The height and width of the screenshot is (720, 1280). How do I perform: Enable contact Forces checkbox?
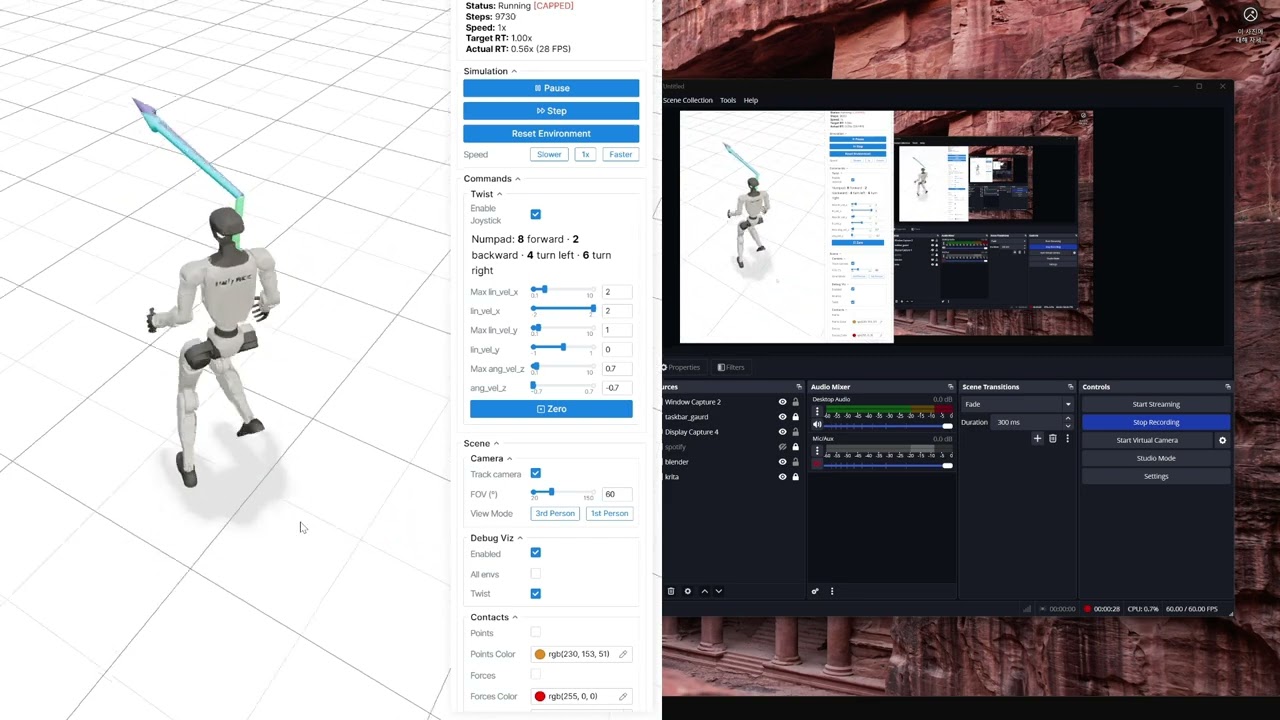536,675
